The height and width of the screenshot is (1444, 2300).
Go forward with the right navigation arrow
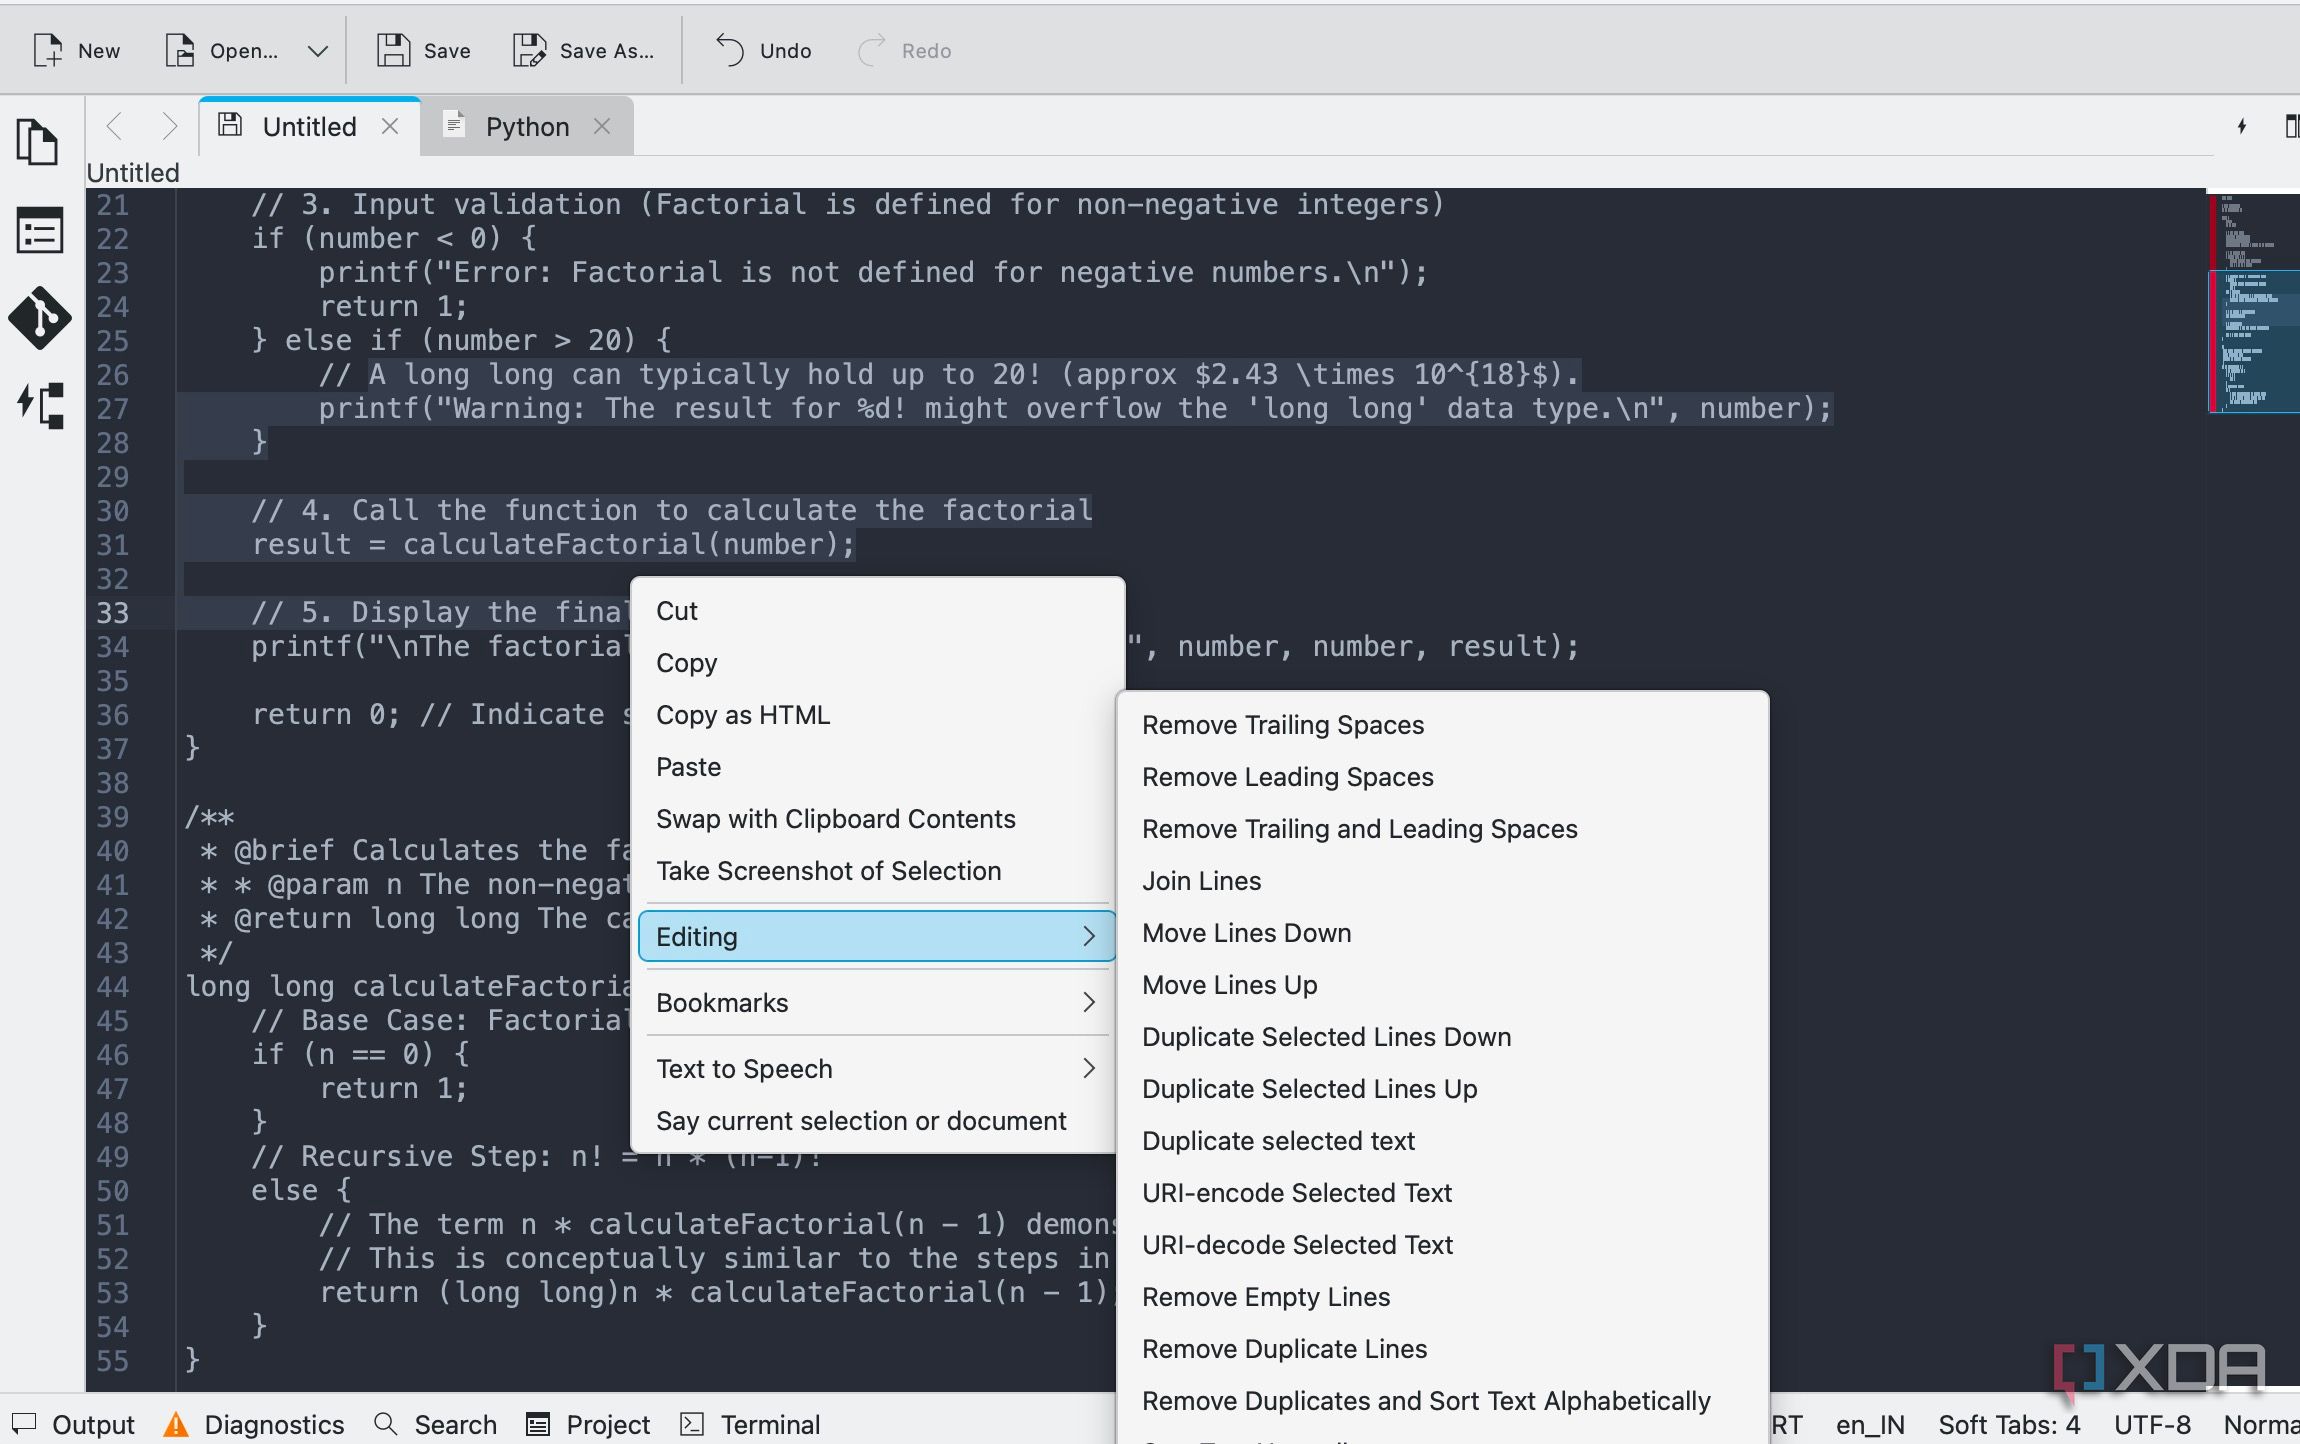tap(168, 127)
